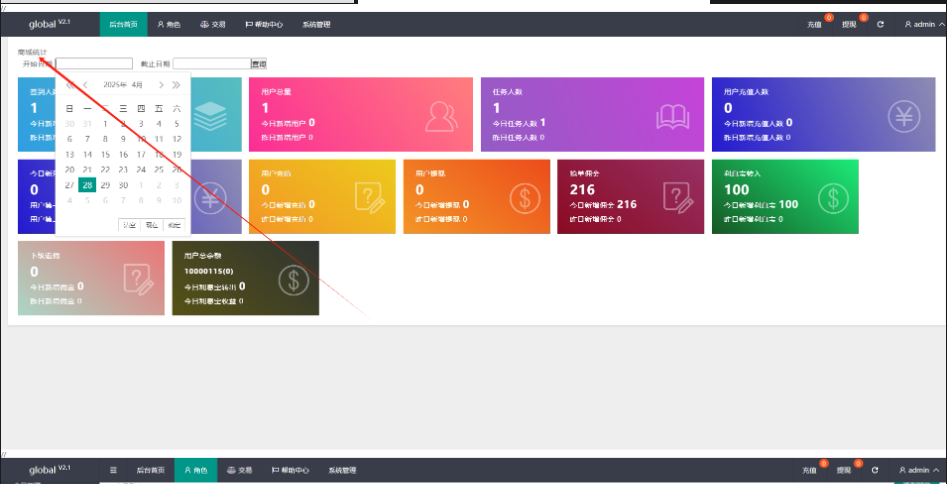Viewport: 947px width, 484px height.
Task: Open the 提现 notifications link in top bar
Action: [x=849, y=24]
